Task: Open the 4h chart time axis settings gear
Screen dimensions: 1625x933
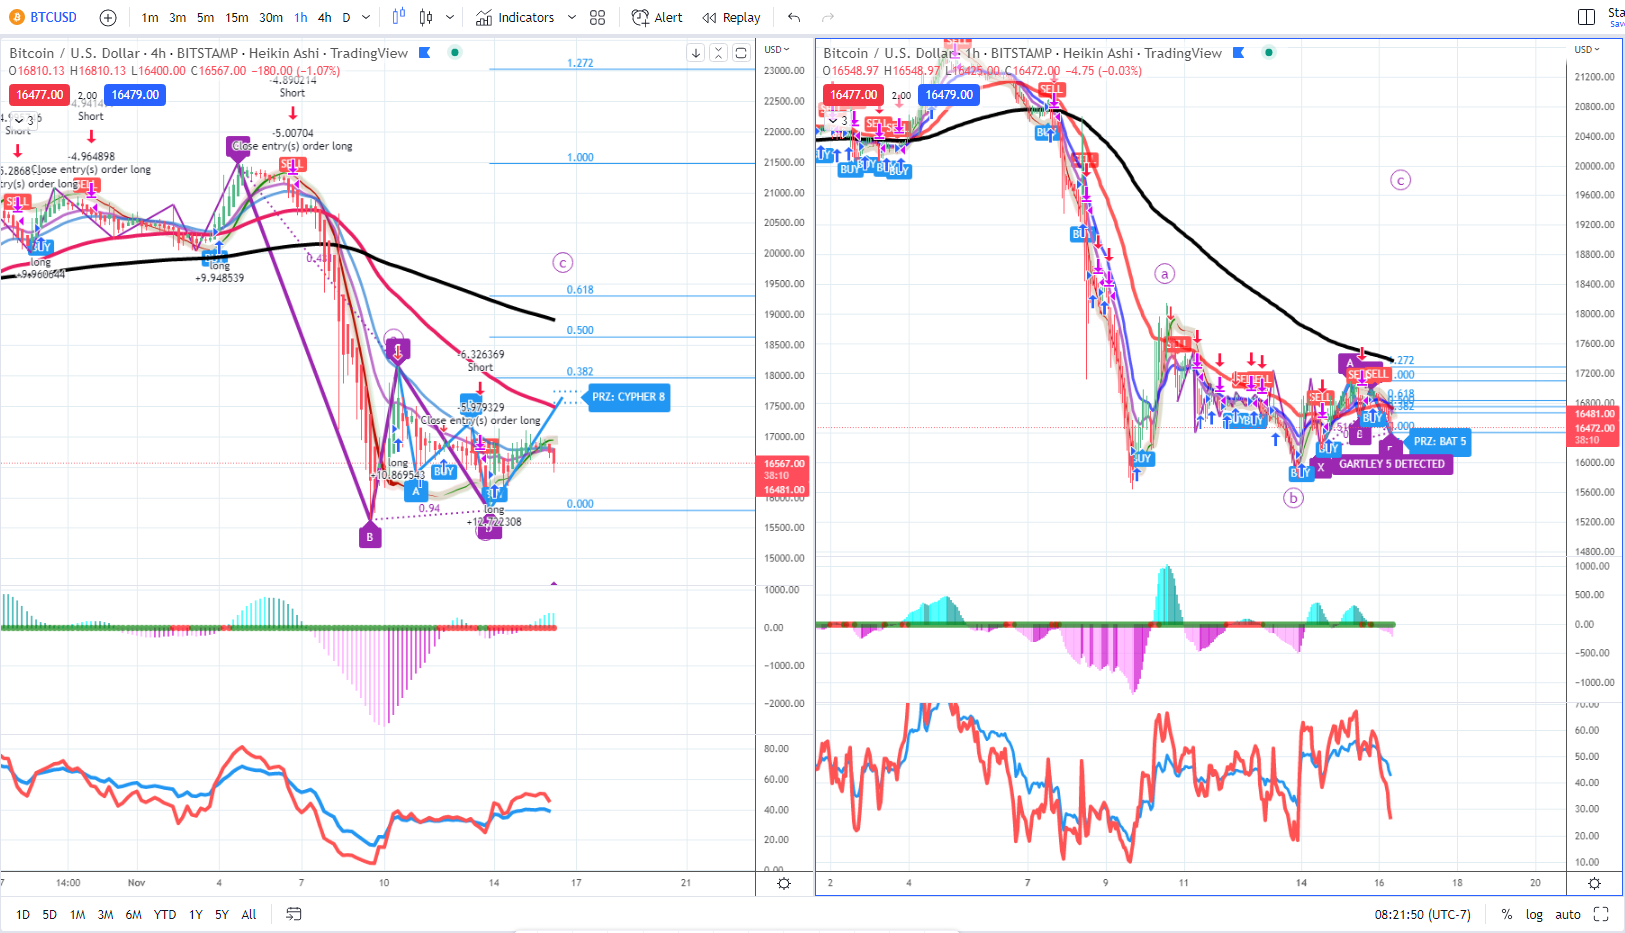Action: (784, 883)
